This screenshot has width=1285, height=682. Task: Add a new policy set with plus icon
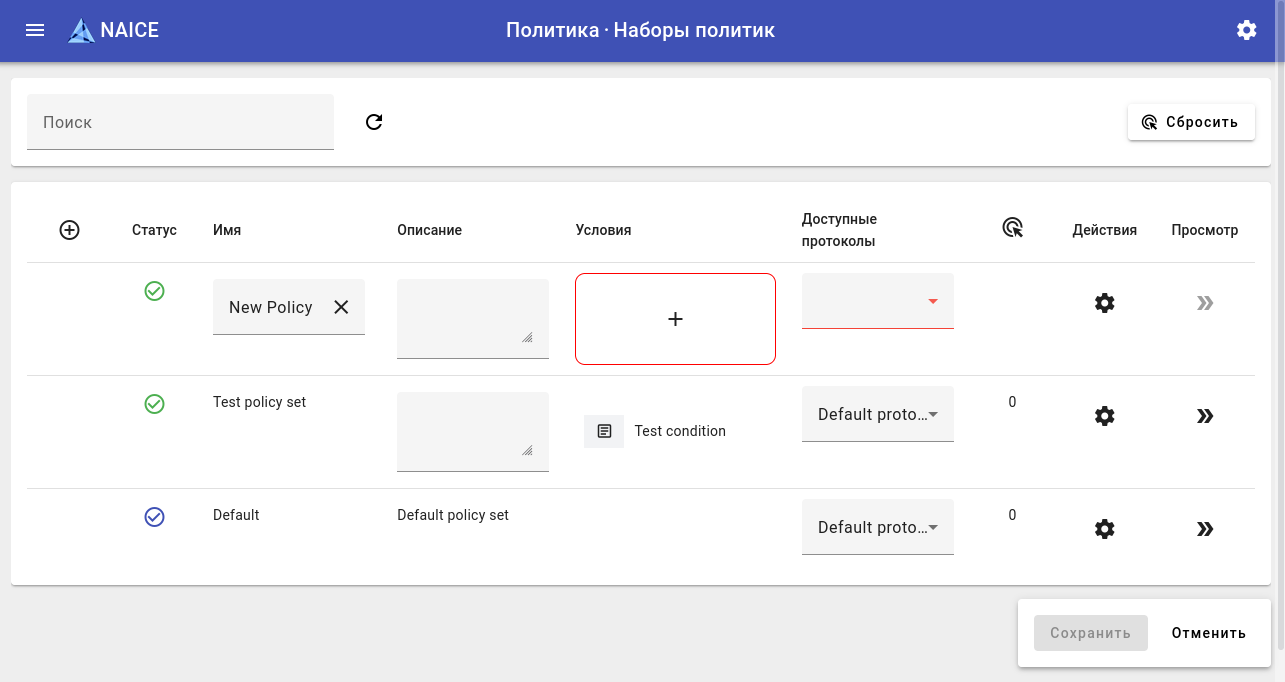[69, 230]
